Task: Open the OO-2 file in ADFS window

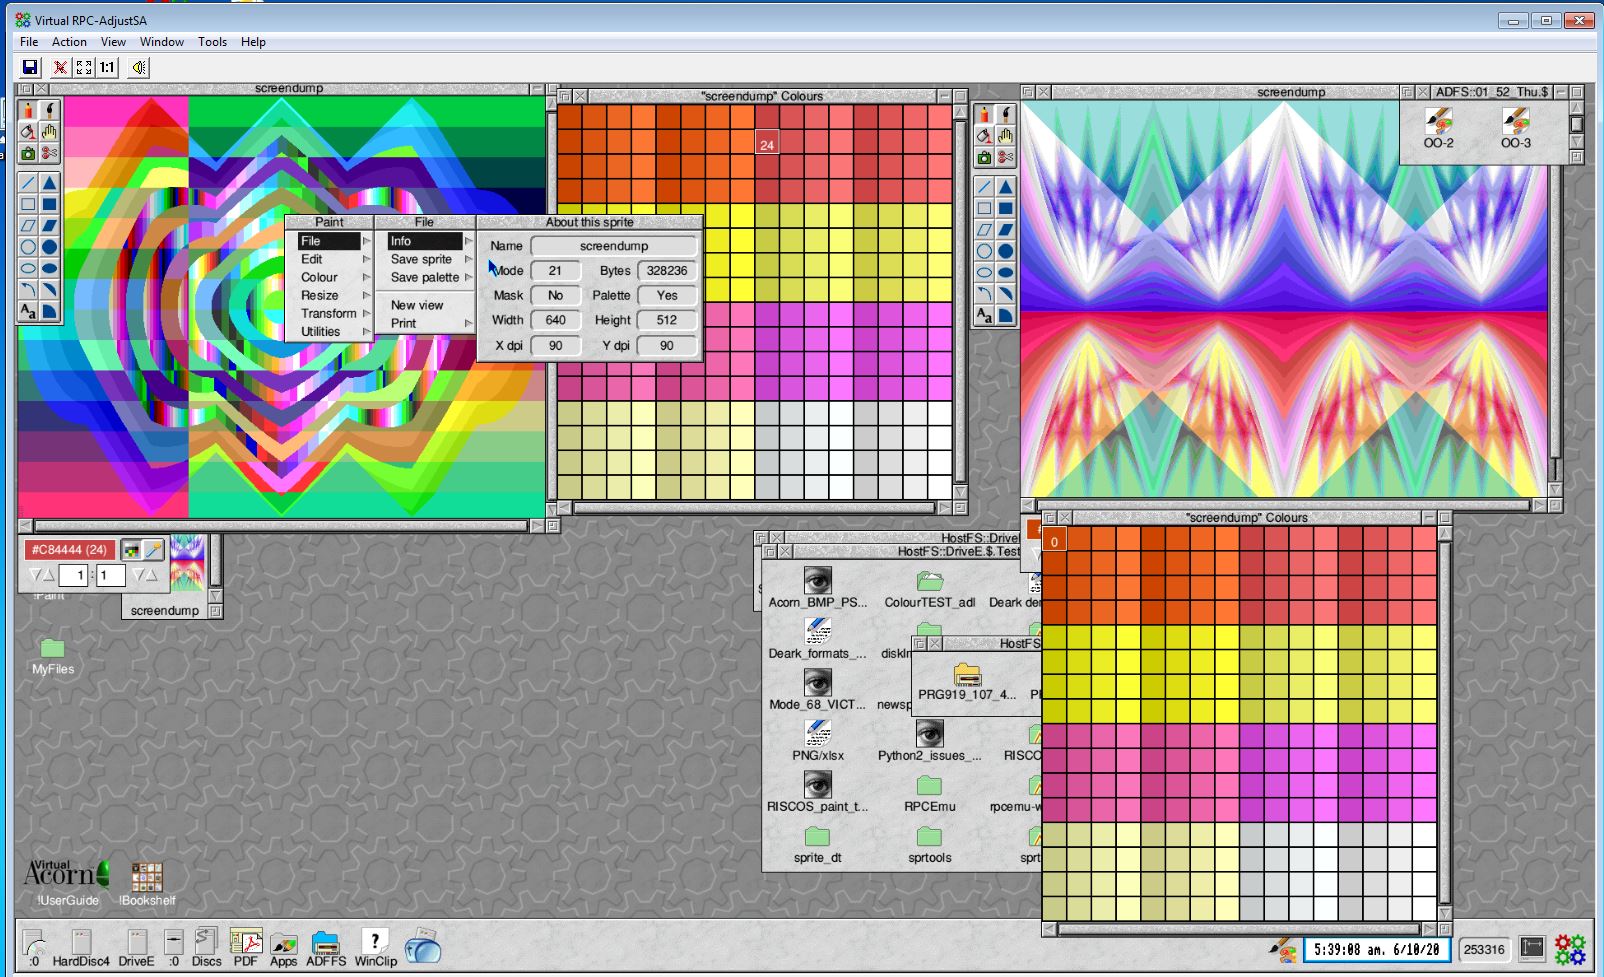Action: (1438, 128)
